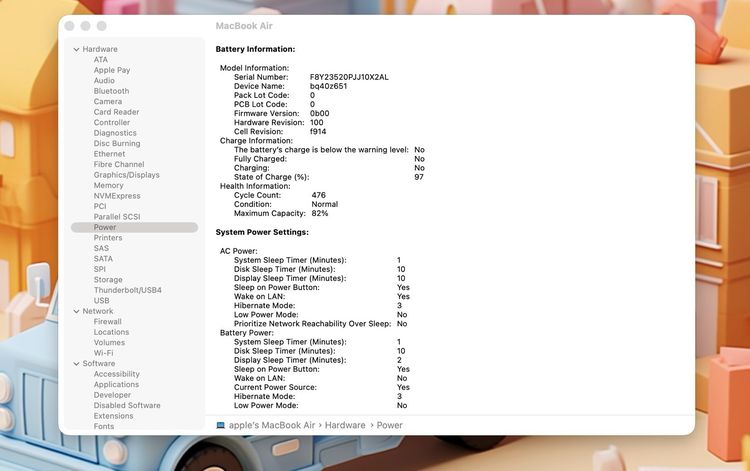Screen dimensions: 750x471
Task: Open Storage in the sidebar
Action: [x=108, y=280]
